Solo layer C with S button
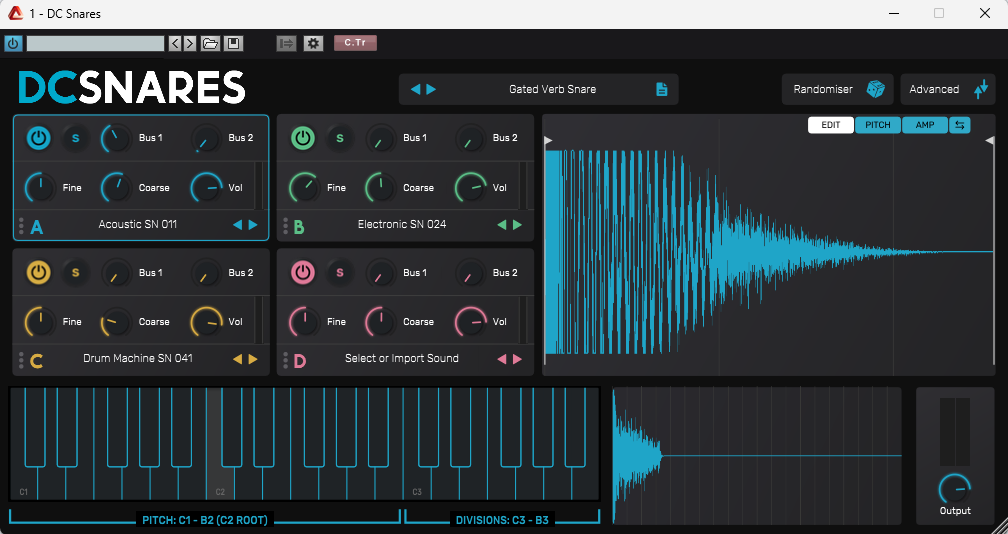Image resolution: width=1008 pixels, height=534 pixels. 76,272
